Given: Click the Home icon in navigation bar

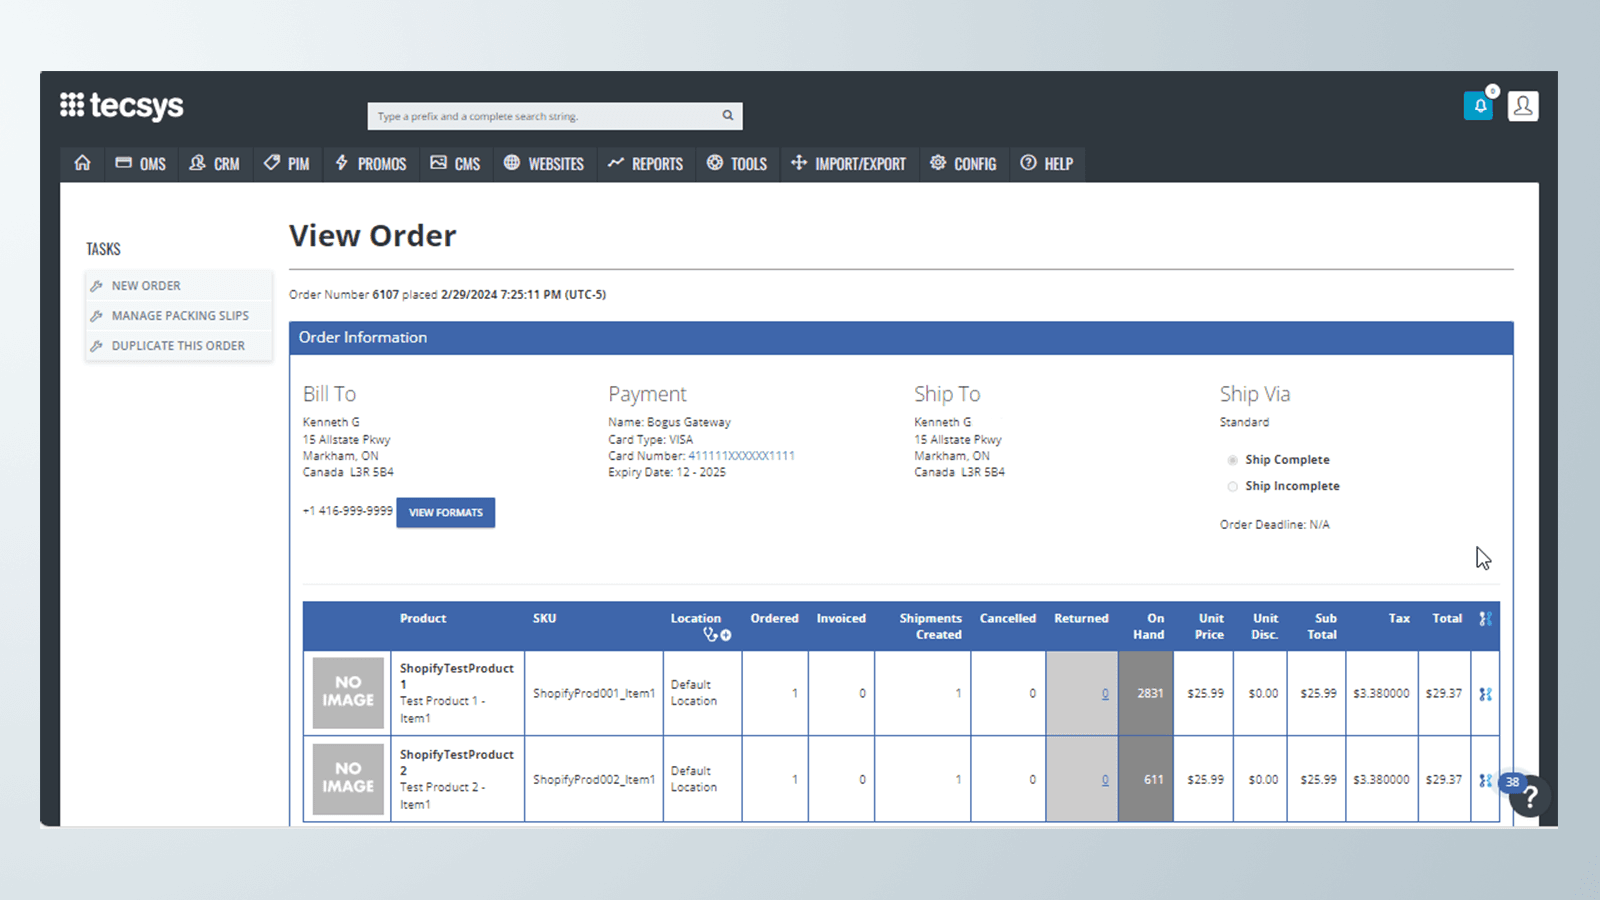Looking at the screenshot, I should point(82,163).
